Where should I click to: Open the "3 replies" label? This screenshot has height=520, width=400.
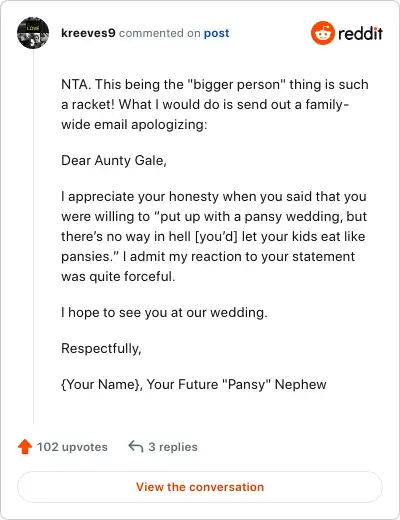[173, 447]
